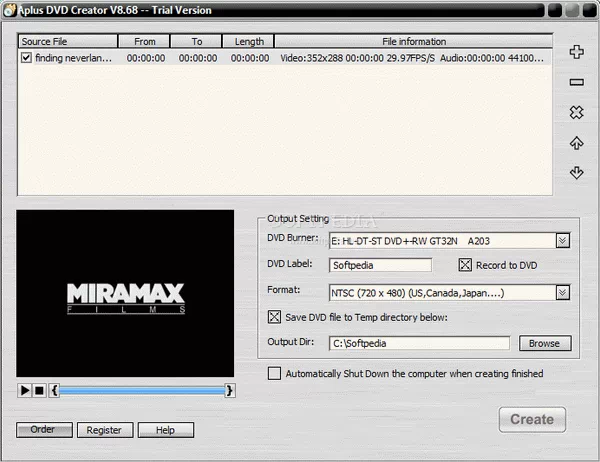Viewport: 600px width, 462px height.
Task: Click the From column header
Action: 144,41
